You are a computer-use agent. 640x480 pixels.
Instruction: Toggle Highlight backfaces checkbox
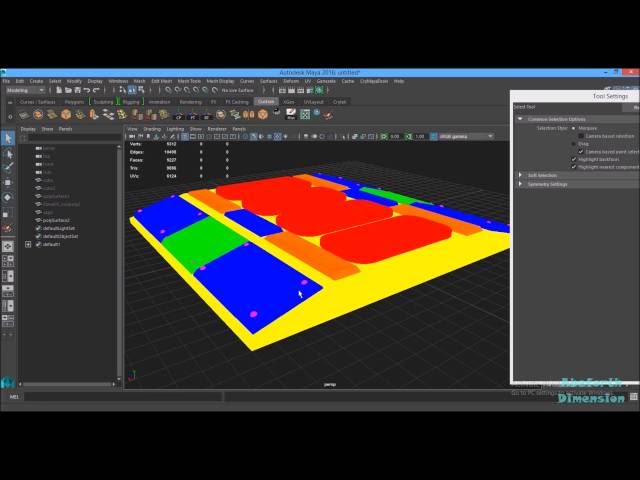[x=573, y=159]
